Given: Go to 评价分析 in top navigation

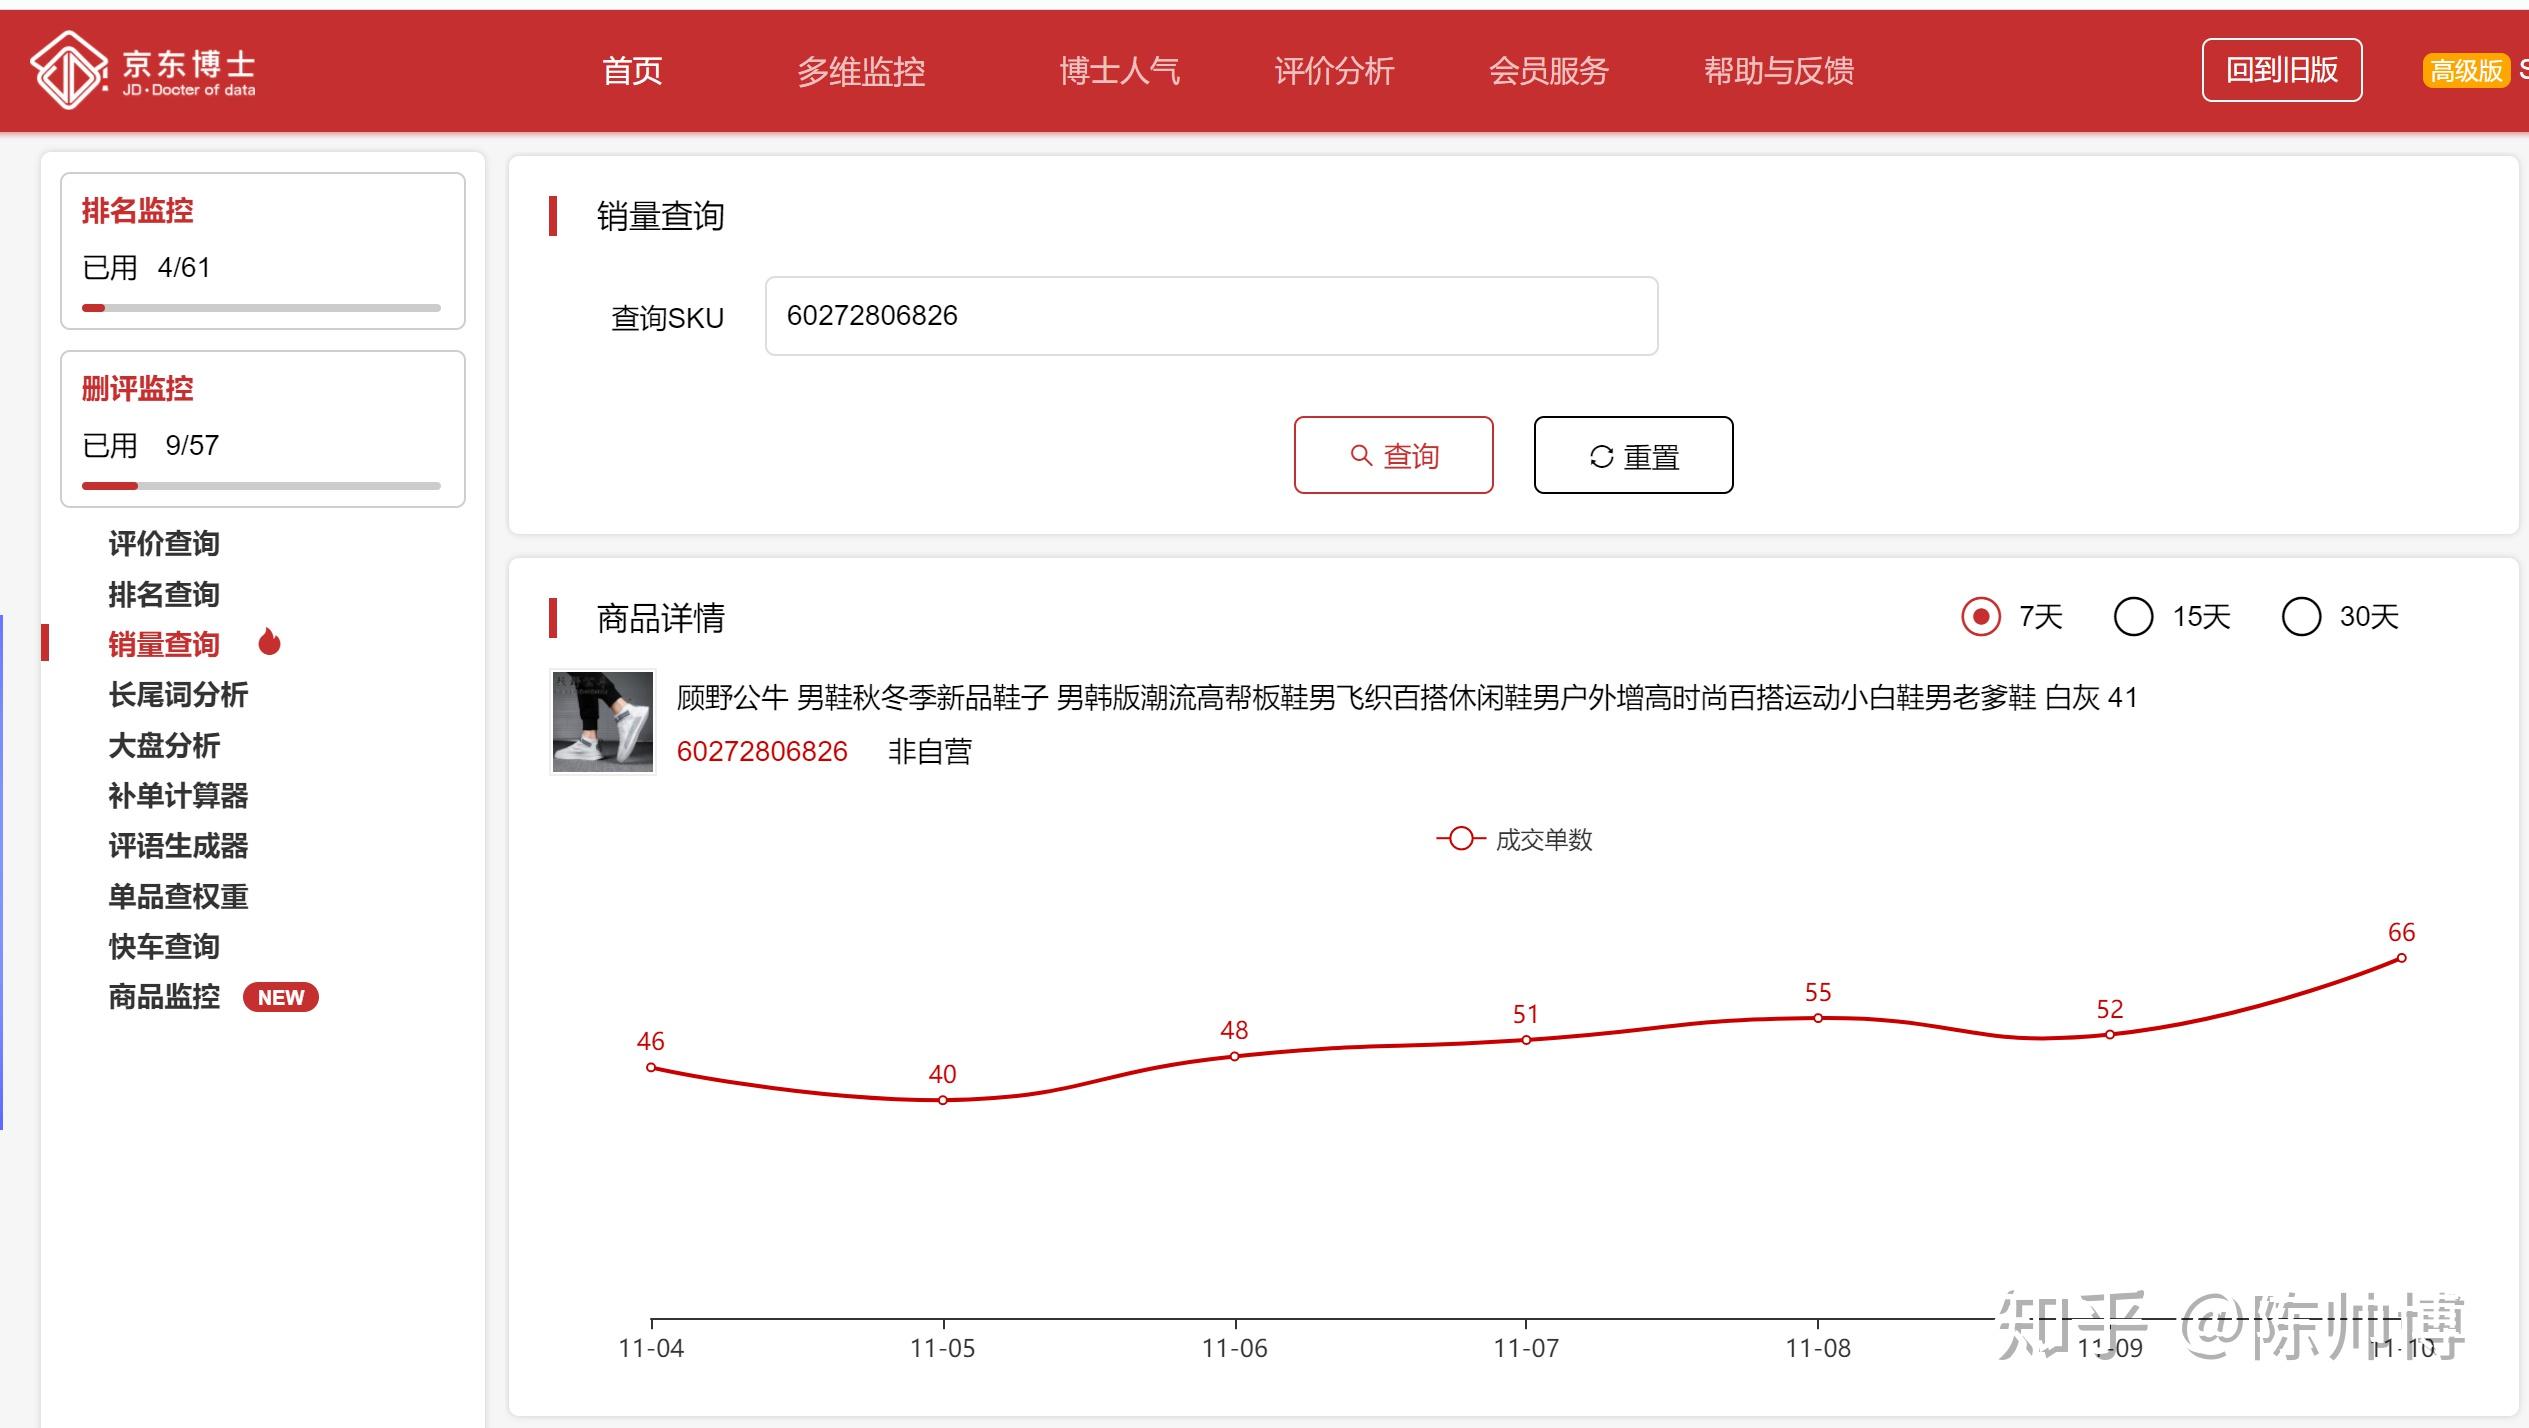Looking at the screenshot, I should click(1333, 71).
